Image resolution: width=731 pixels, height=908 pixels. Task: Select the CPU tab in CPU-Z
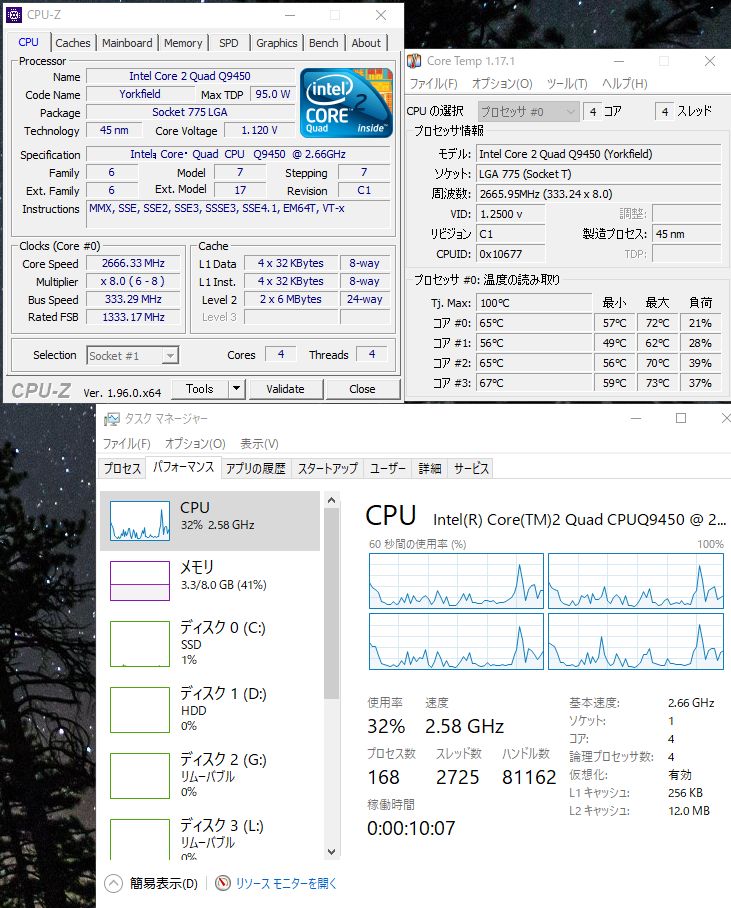click(28, 42)
